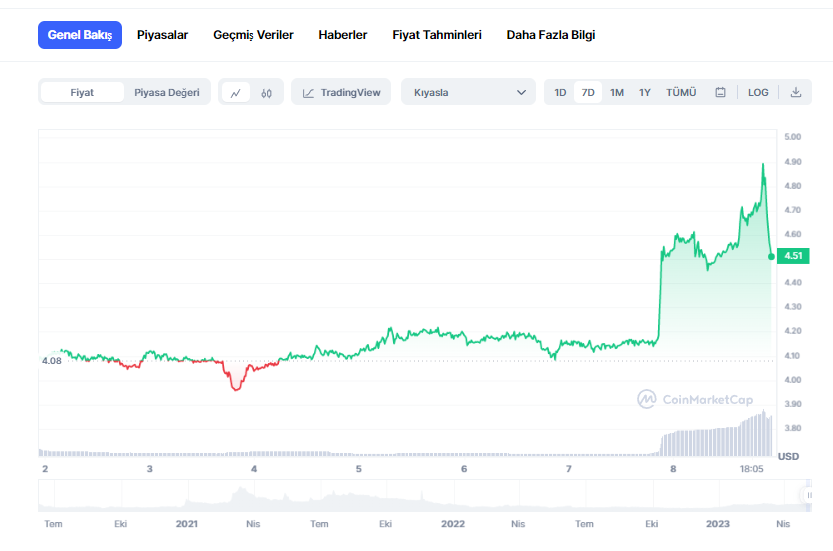Switch chart to Piyasa Değeri

167,93
